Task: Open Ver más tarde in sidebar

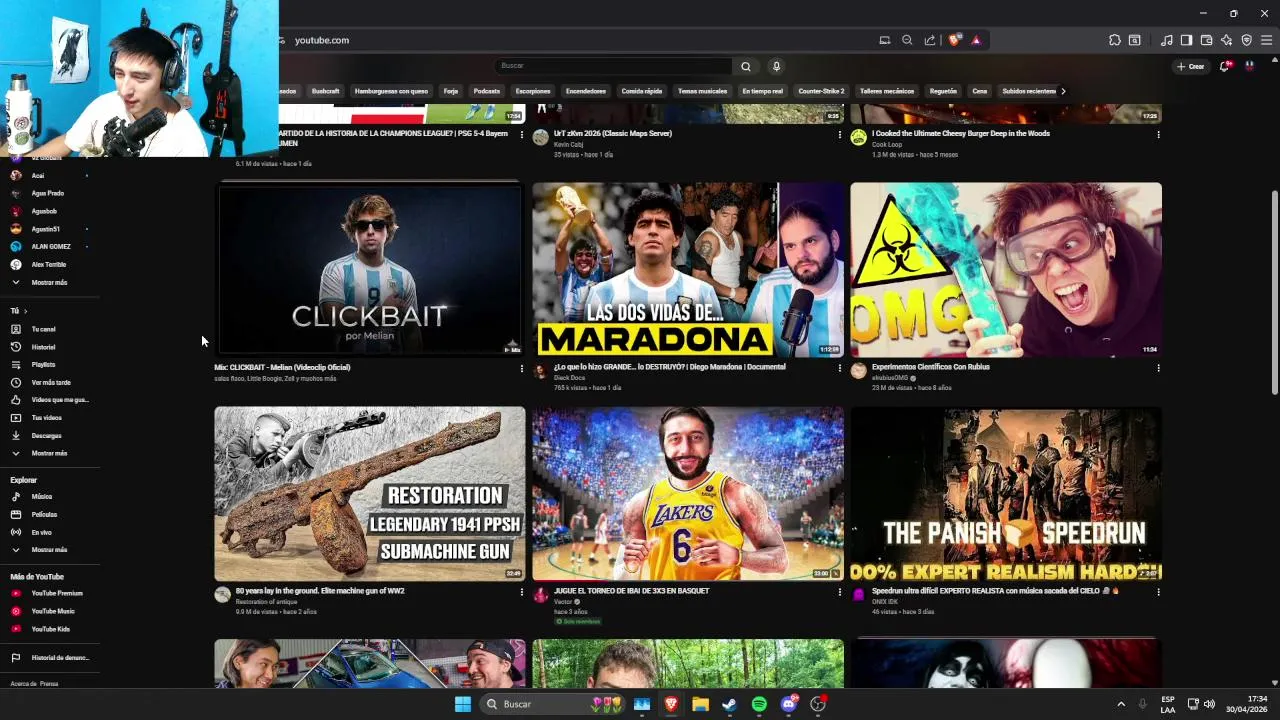Action: point(50,382)
